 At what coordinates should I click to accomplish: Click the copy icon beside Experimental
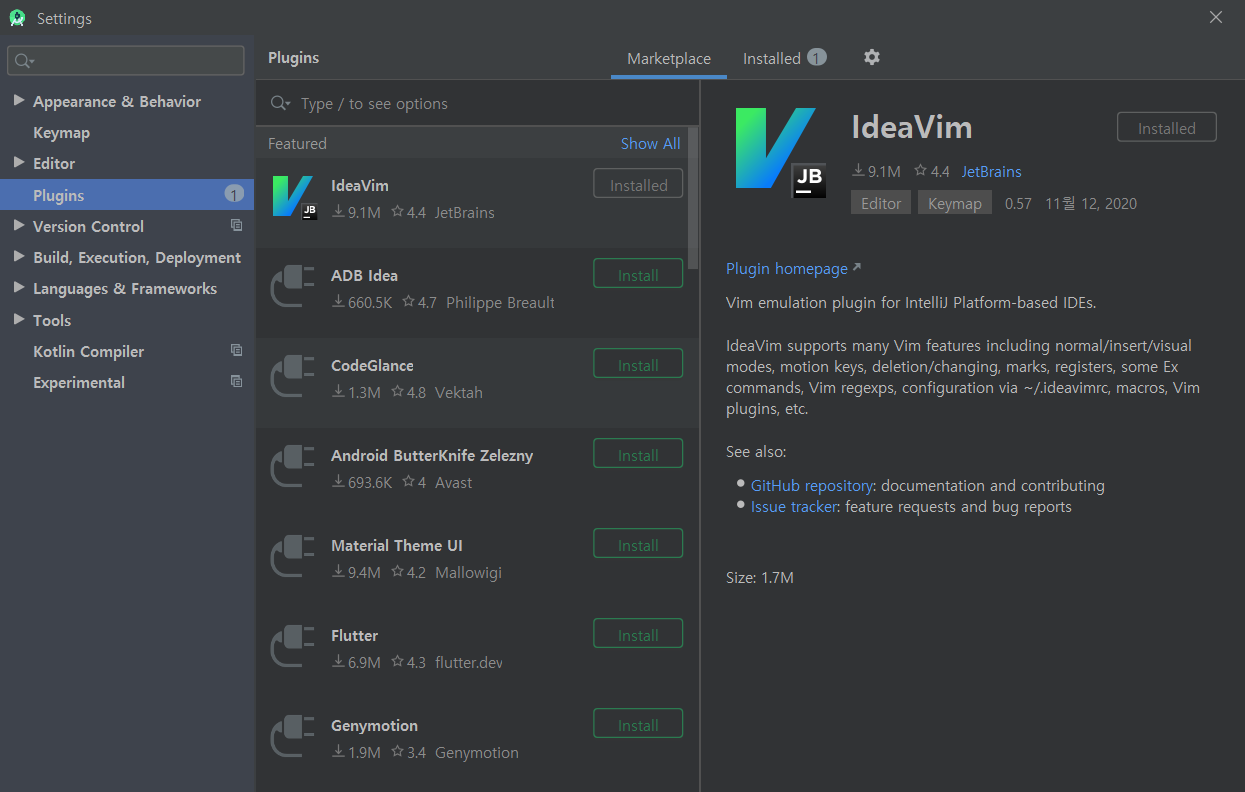(x=237, y=381)
